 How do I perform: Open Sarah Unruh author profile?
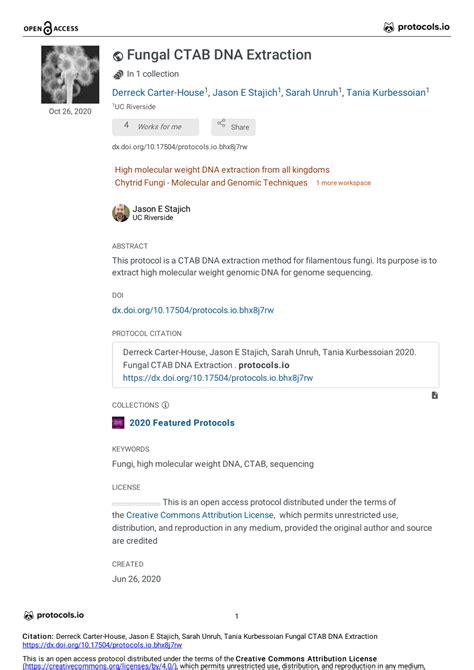coord(312,93)
